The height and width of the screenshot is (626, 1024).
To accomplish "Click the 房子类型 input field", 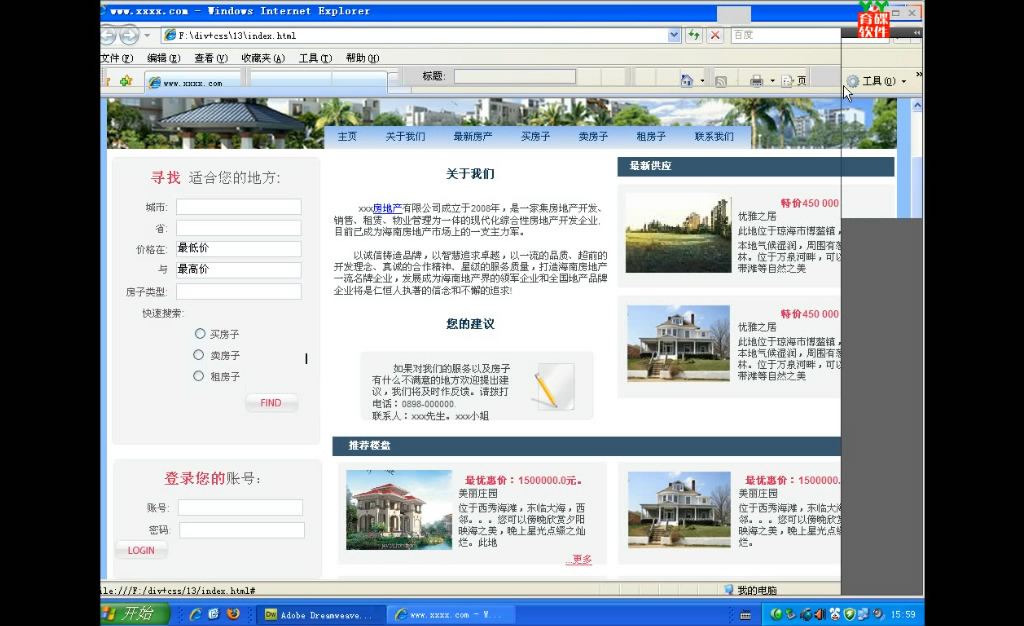I will tap(238, 291).
